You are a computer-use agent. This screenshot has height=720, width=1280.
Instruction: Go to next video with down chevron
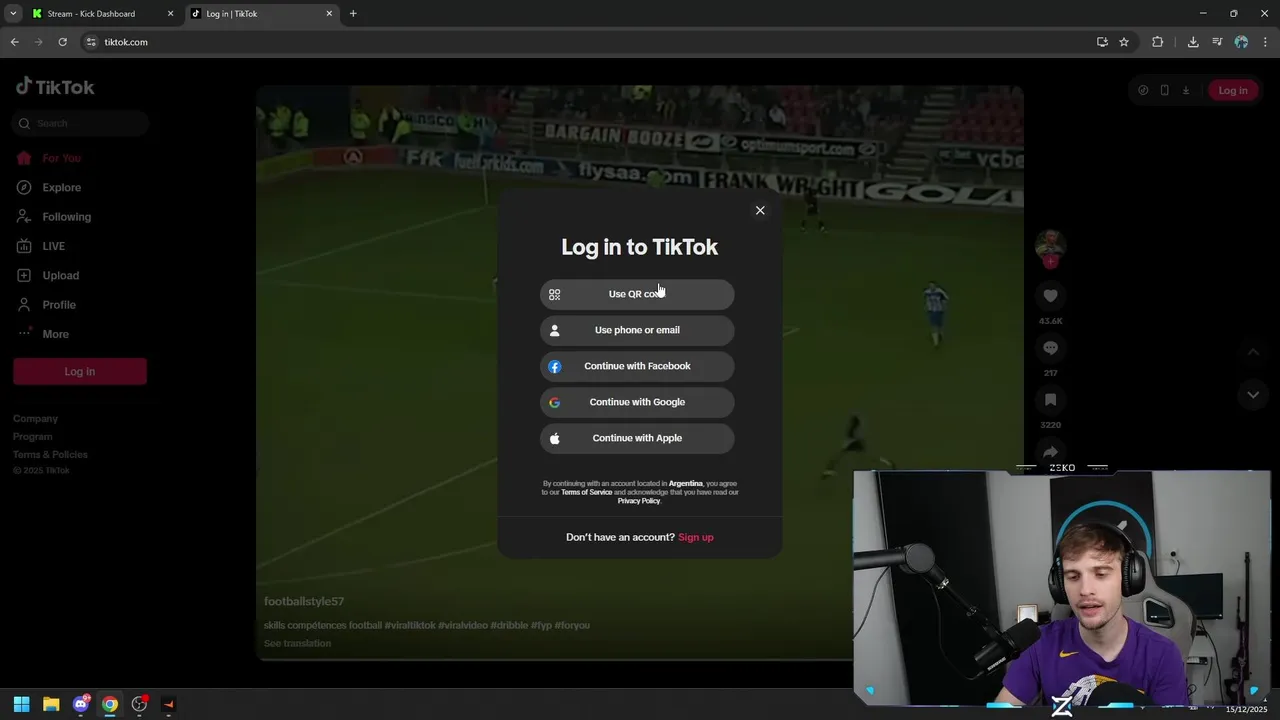1253,395
